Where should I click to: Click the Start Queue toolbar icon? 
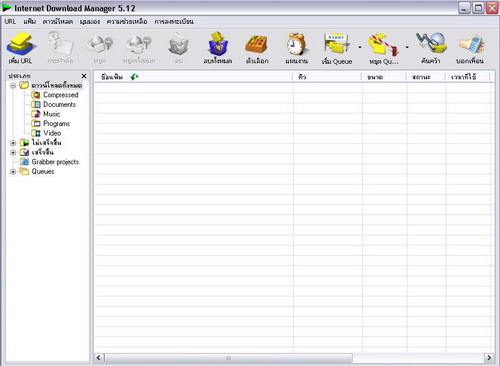click(x=337, y=44)
